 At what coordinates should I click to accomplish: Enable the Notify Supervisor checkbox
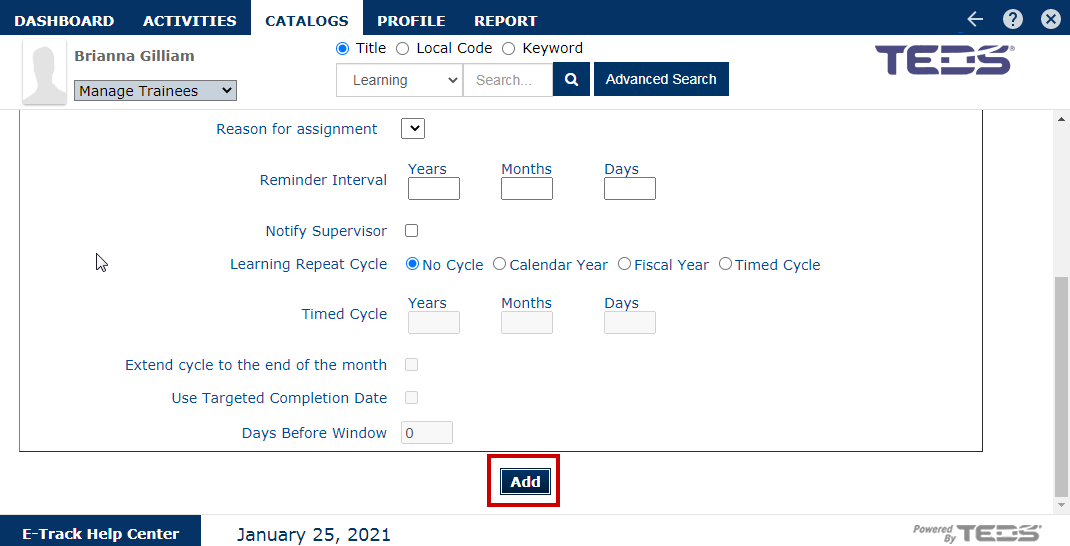click(x=411, y=231)
